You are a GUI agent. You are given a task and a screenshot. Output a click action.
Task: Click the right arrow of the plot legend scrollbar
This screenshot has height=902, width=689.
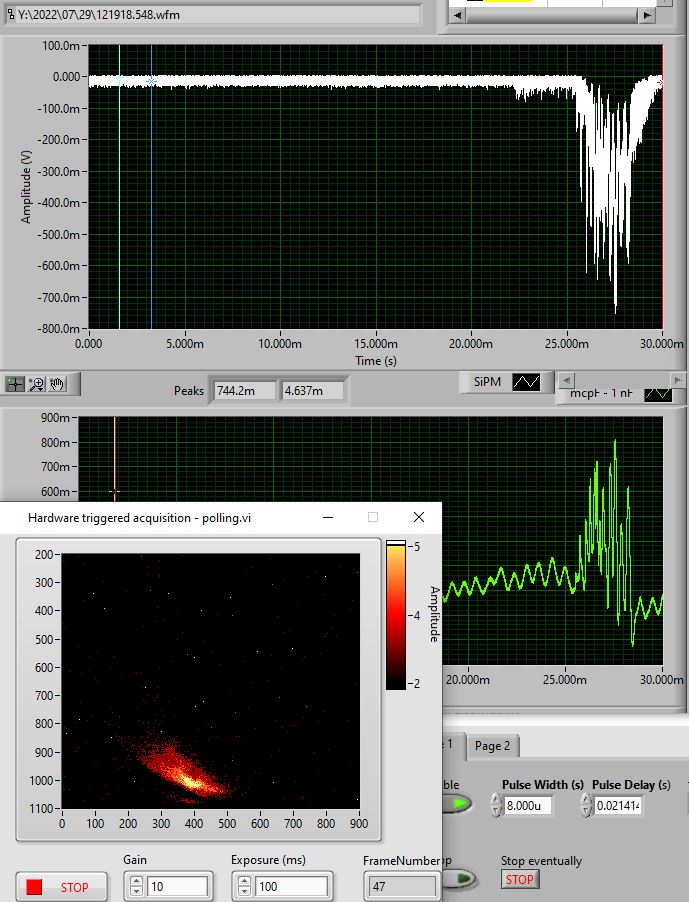677,380
